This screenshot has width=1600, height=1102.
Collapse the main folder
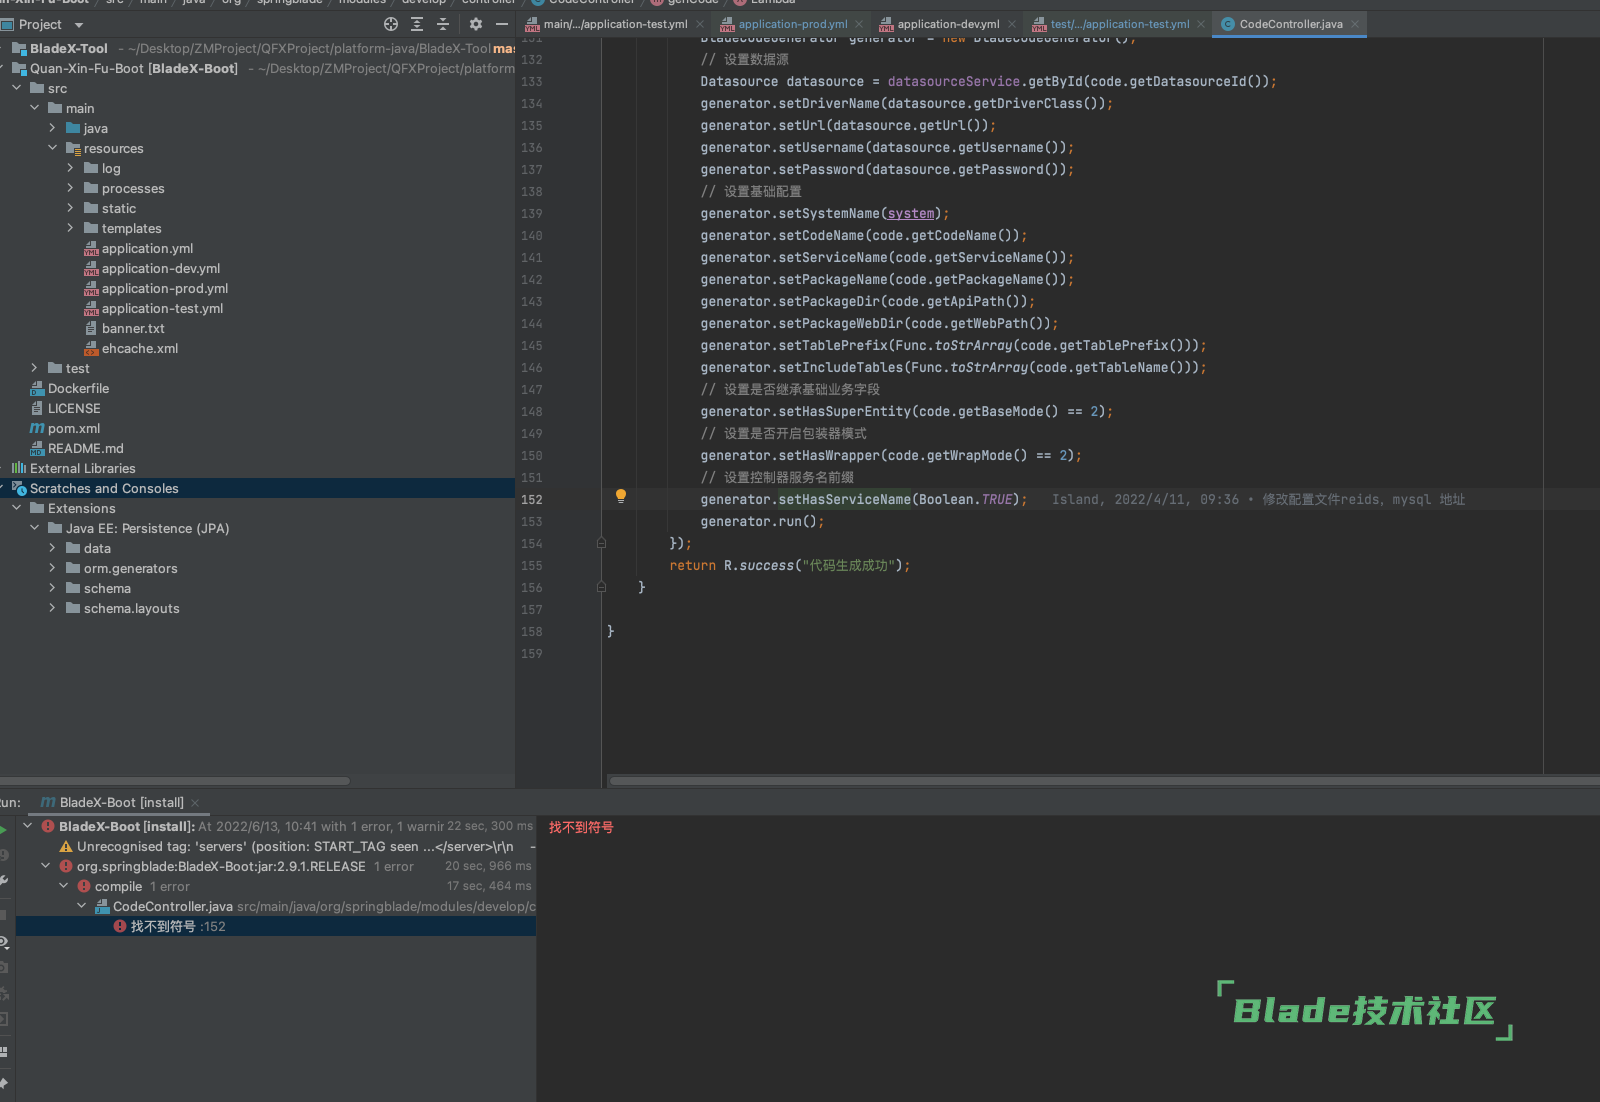point(35,108)
